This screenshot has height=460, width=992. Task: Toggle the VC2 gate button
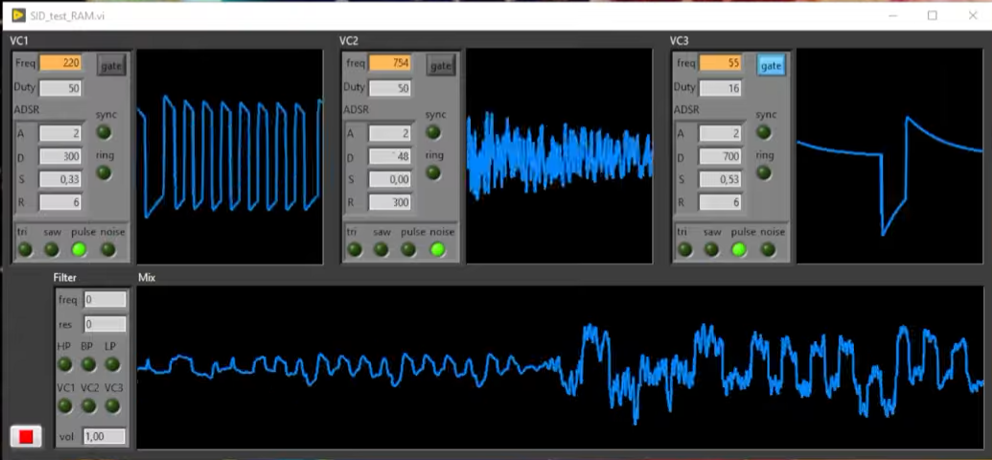click(441, 65)
